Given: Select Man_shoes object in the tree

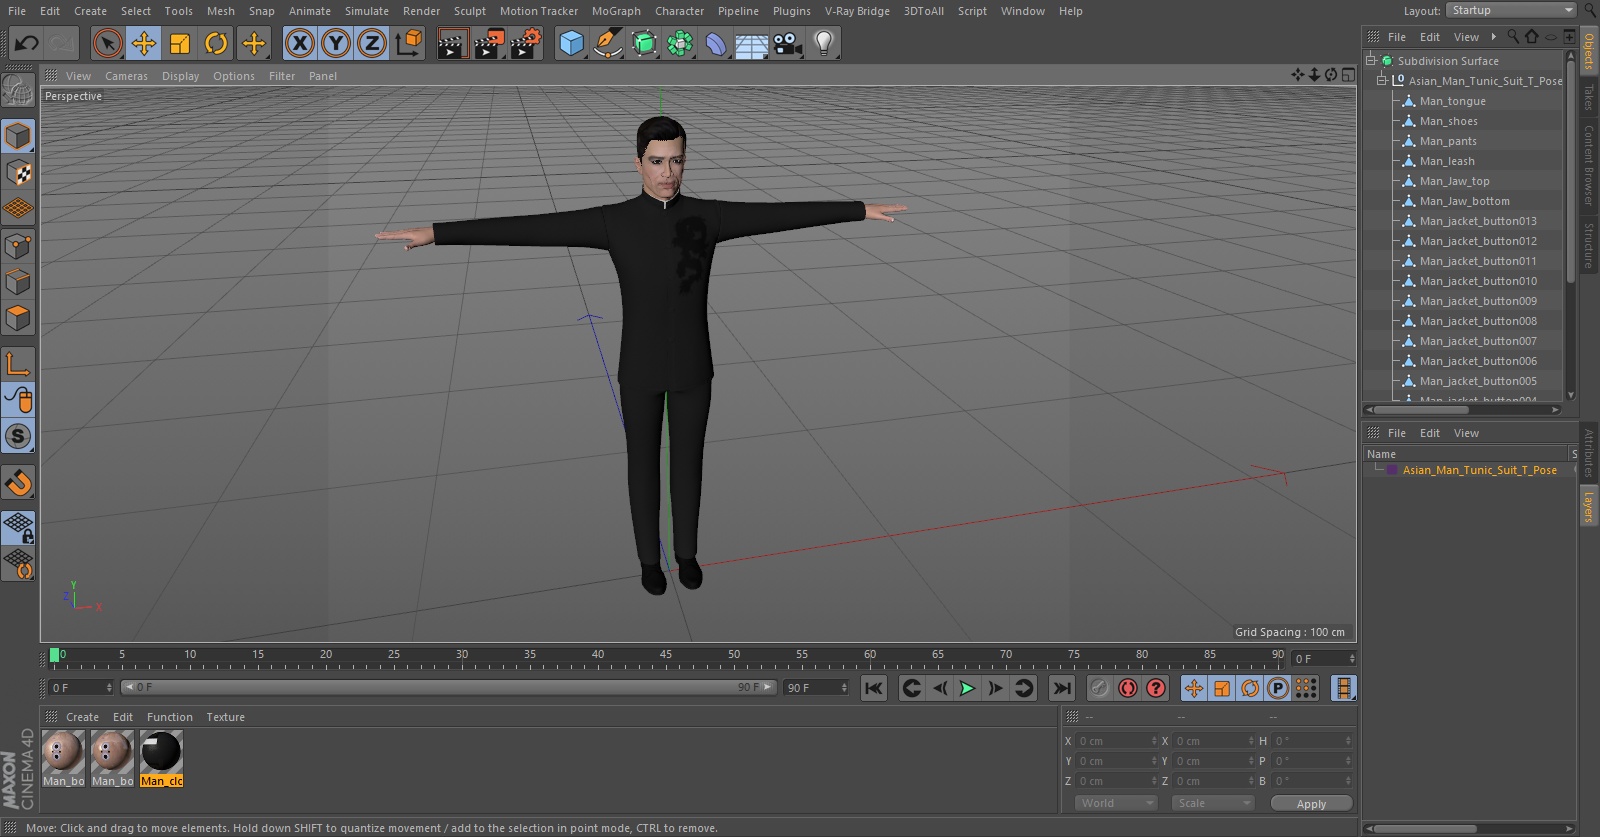Looking at the screenshot, I should pyautogui.click(x=1448, y=121).
